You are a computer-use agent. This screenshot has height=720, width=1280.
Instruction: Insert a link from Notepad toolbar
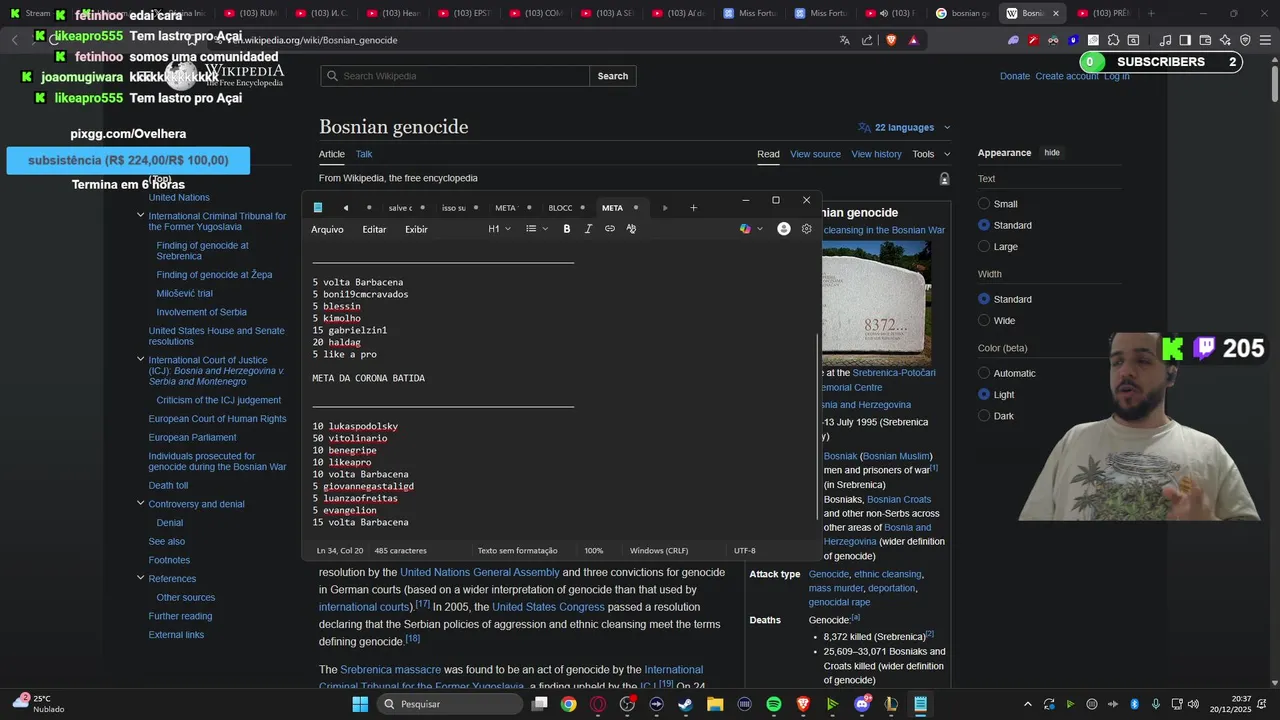610,229
